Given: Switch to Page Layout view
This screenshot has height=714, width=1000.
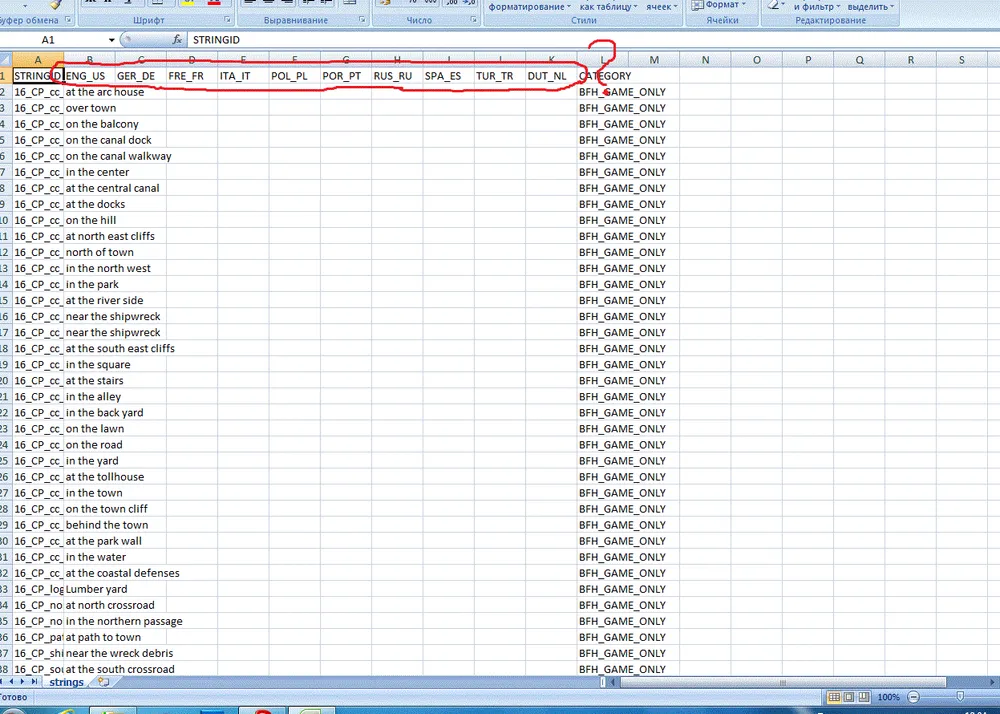Looking at the screenshot, I should click(x=848, y=697).
